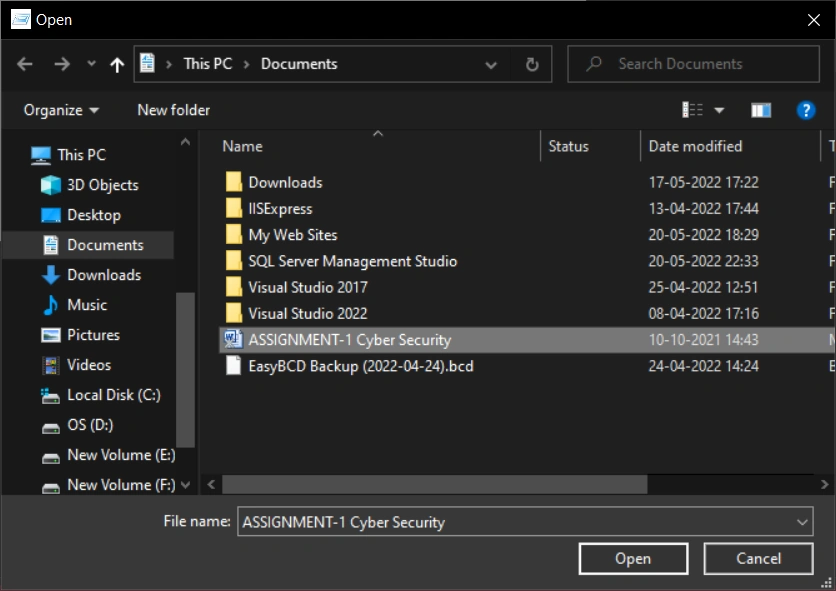Select EasyBCD Backup (2022-04-24).bcd file

[360, 366]
